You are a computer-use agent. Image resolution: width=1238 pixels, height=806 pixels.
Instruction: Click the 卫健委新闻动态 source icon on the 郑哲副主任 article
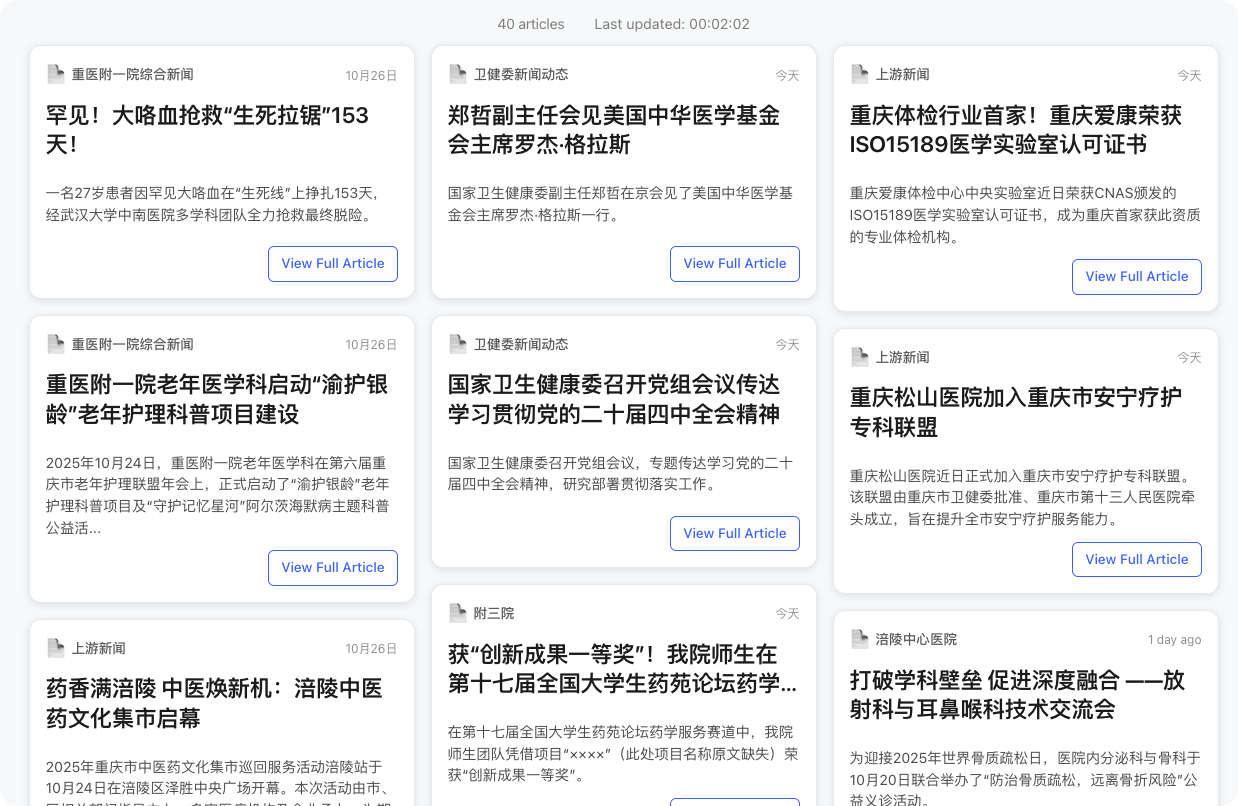click(458, 73)
